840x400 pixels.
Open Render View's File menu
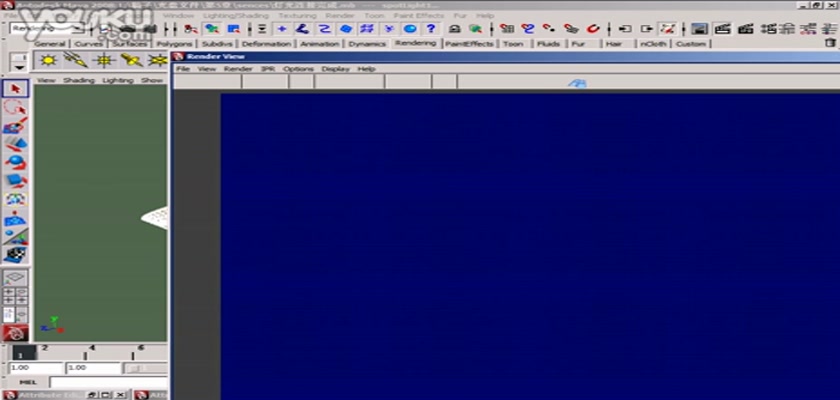pos(183,69)
